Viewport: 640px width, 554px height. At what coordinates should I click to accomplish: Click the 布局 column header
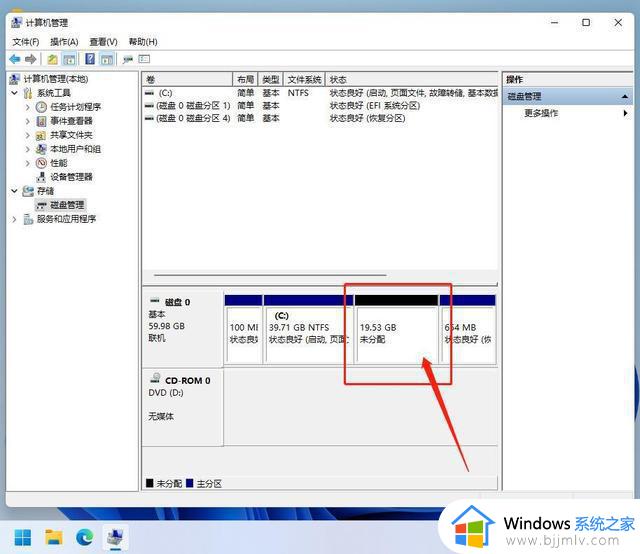coord(245,79)
